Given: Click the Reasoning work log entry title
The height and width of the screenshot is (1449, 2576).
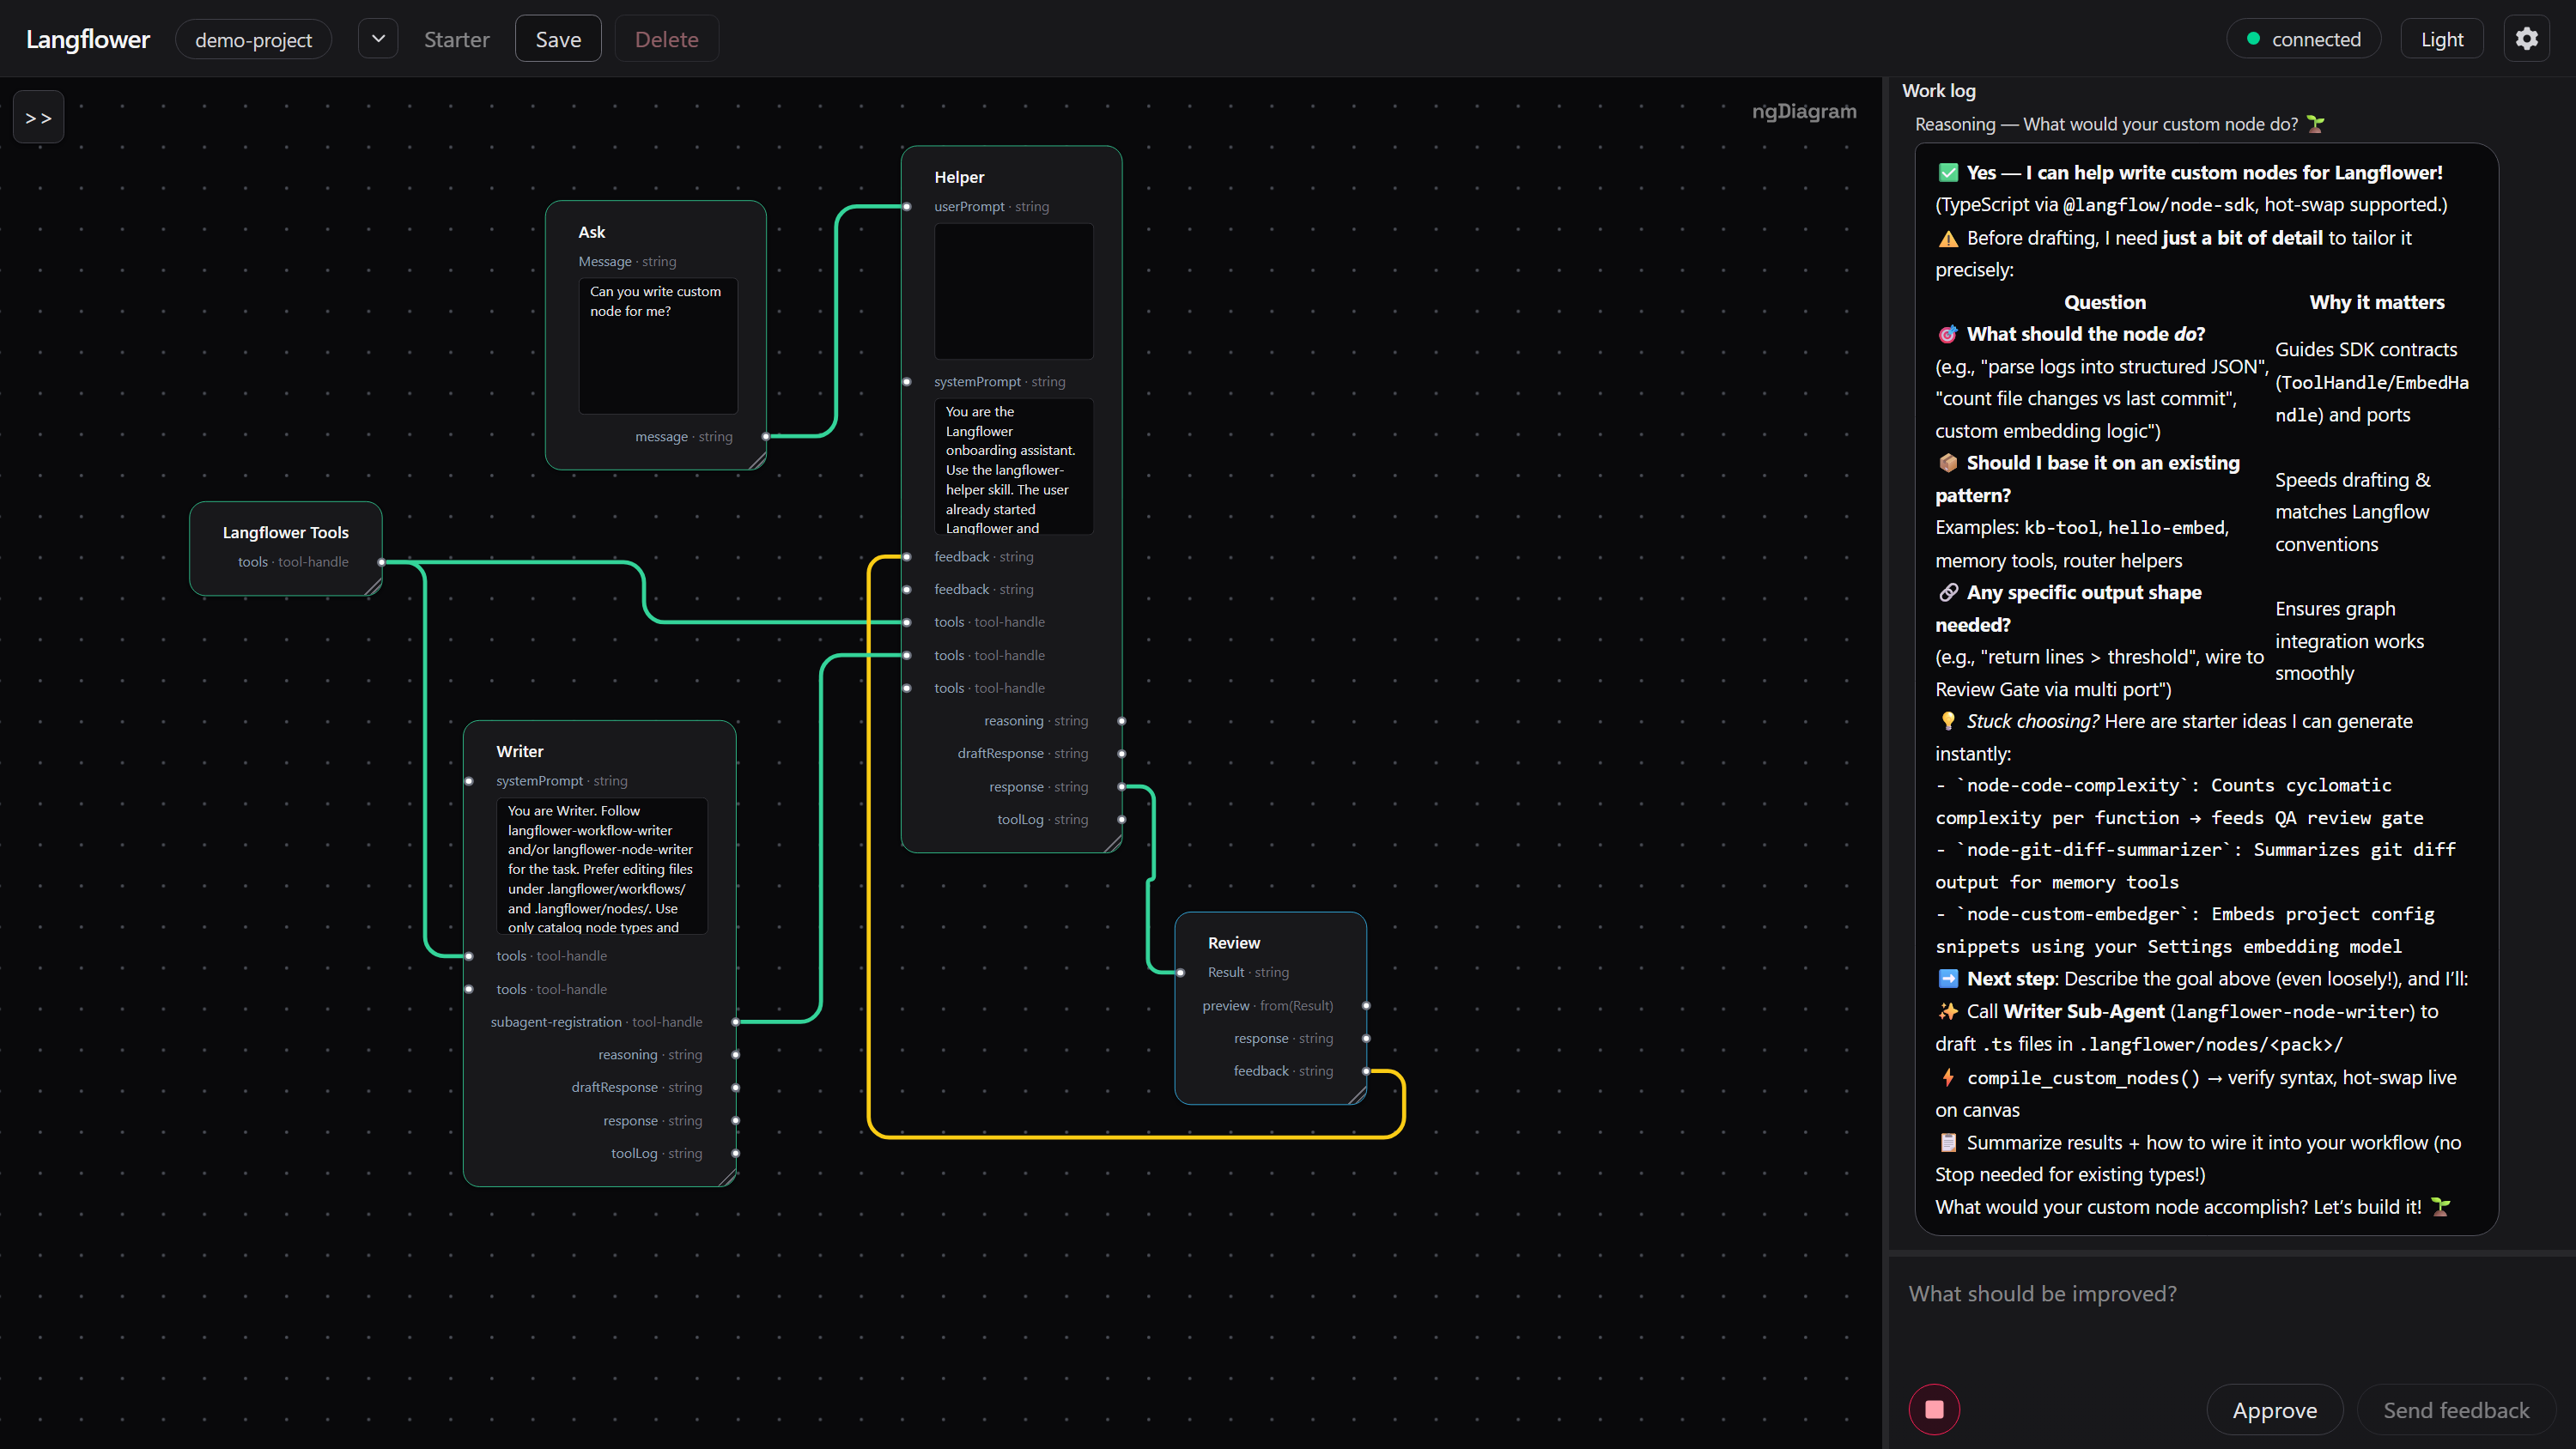Looking at the screenshot, I should (x=2119, y=124).
